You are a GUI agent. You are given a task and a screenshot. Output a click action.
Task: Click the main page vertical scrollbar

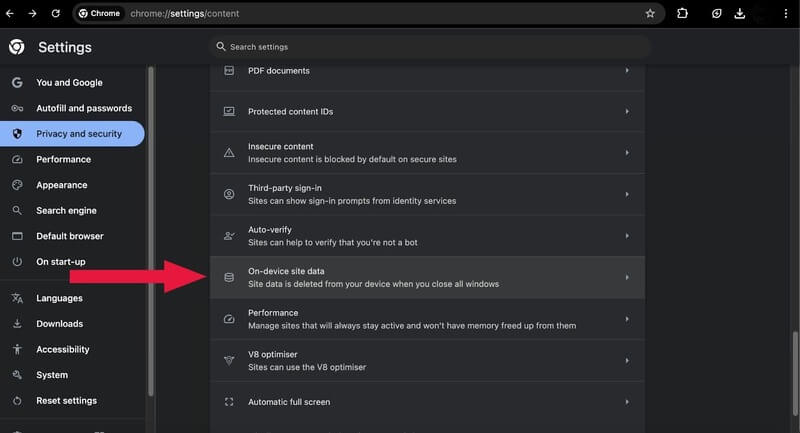(x=795, y=374)
